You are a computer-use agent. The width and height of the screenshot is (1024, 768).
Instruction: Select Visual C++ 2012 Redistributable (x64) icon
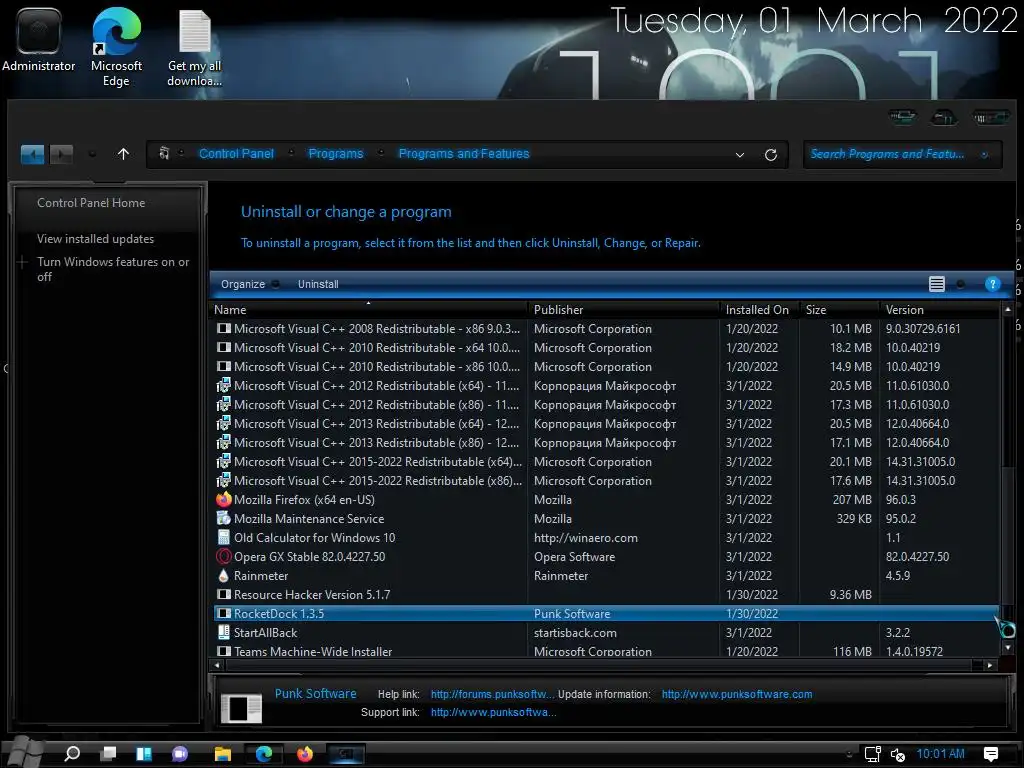pyautogui.click(x=223, y=386)
